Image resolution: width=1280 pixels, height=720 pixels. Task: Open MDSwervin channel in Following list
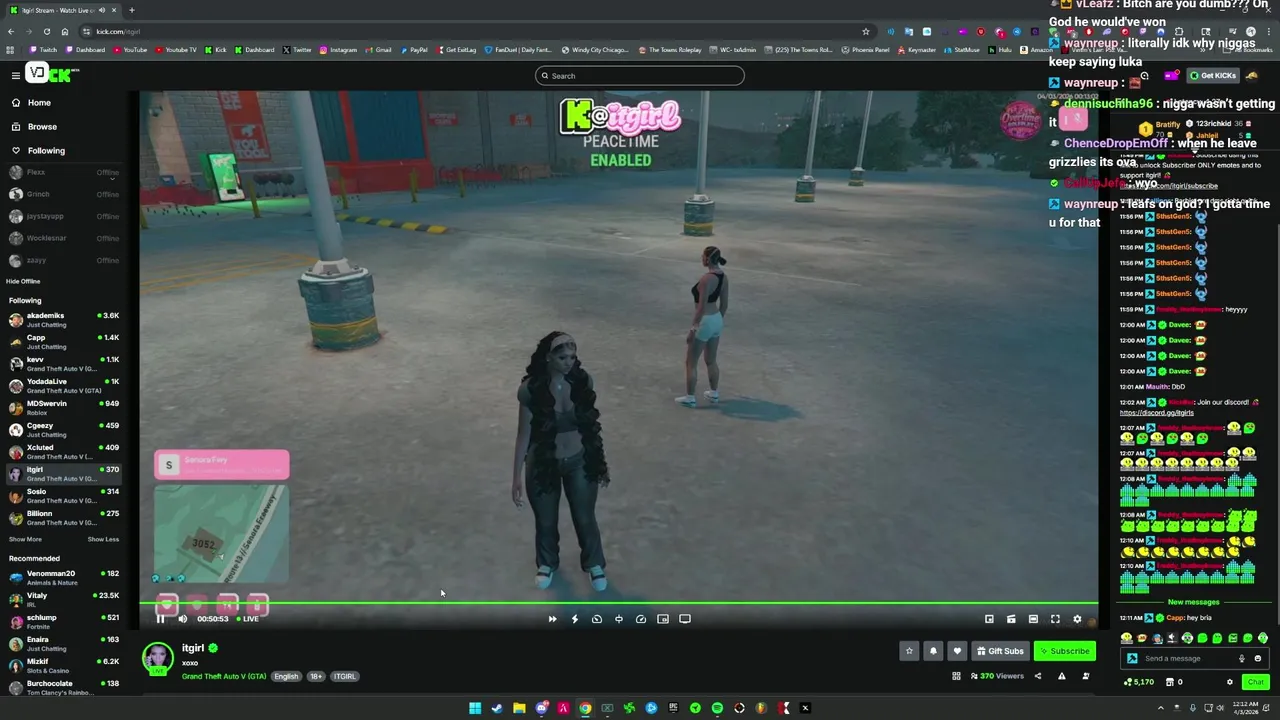62,408
